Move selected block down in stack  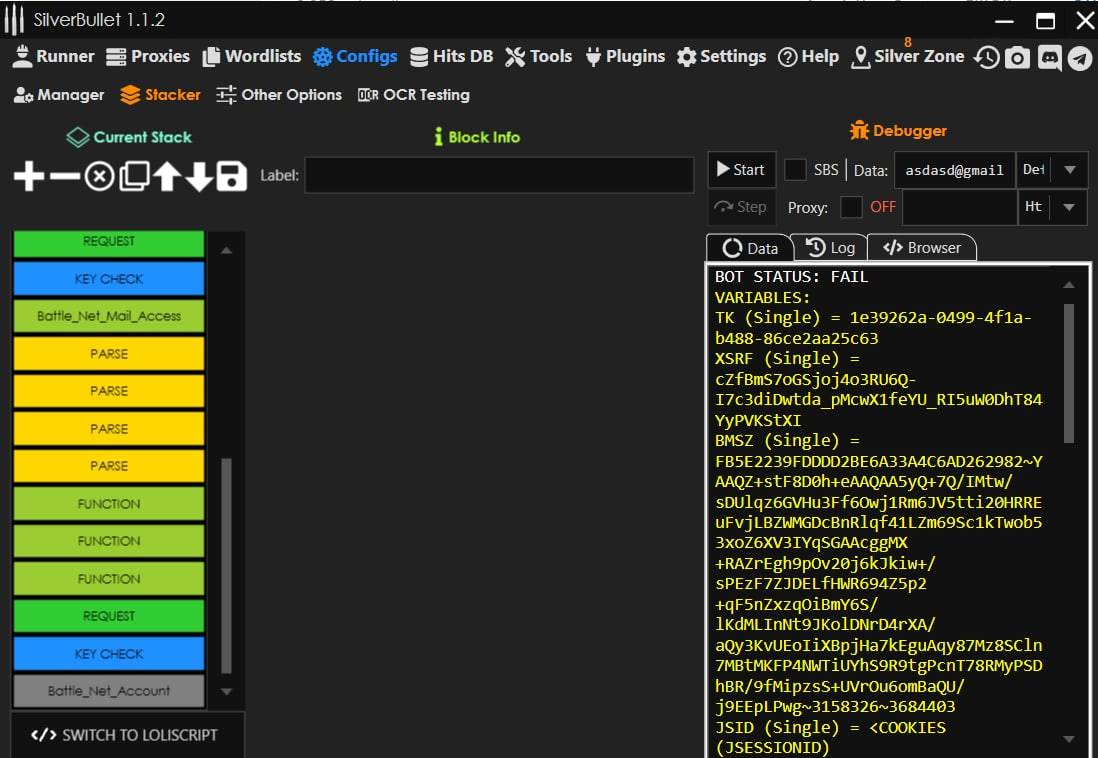point(200,177)
